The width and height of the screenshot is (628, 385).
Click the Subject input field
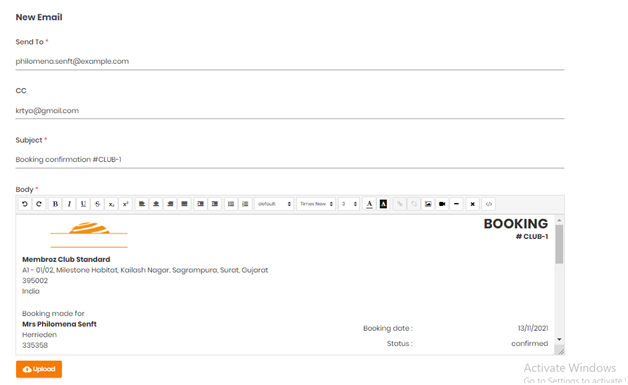pos(290,159)
